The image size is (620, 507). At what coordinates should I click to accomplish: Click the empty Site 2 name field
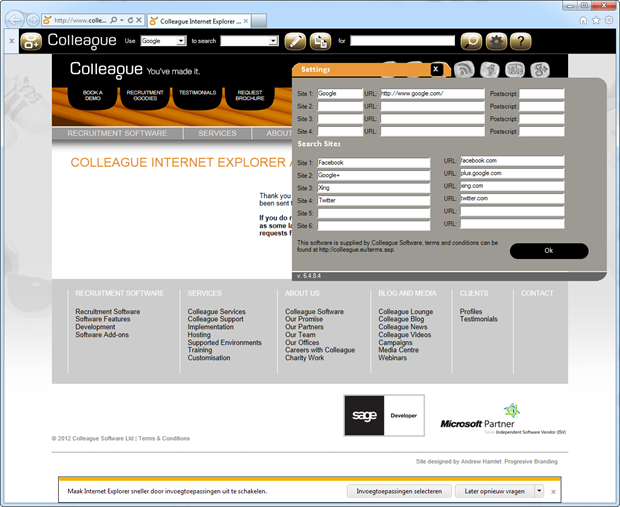pos(340,106)
